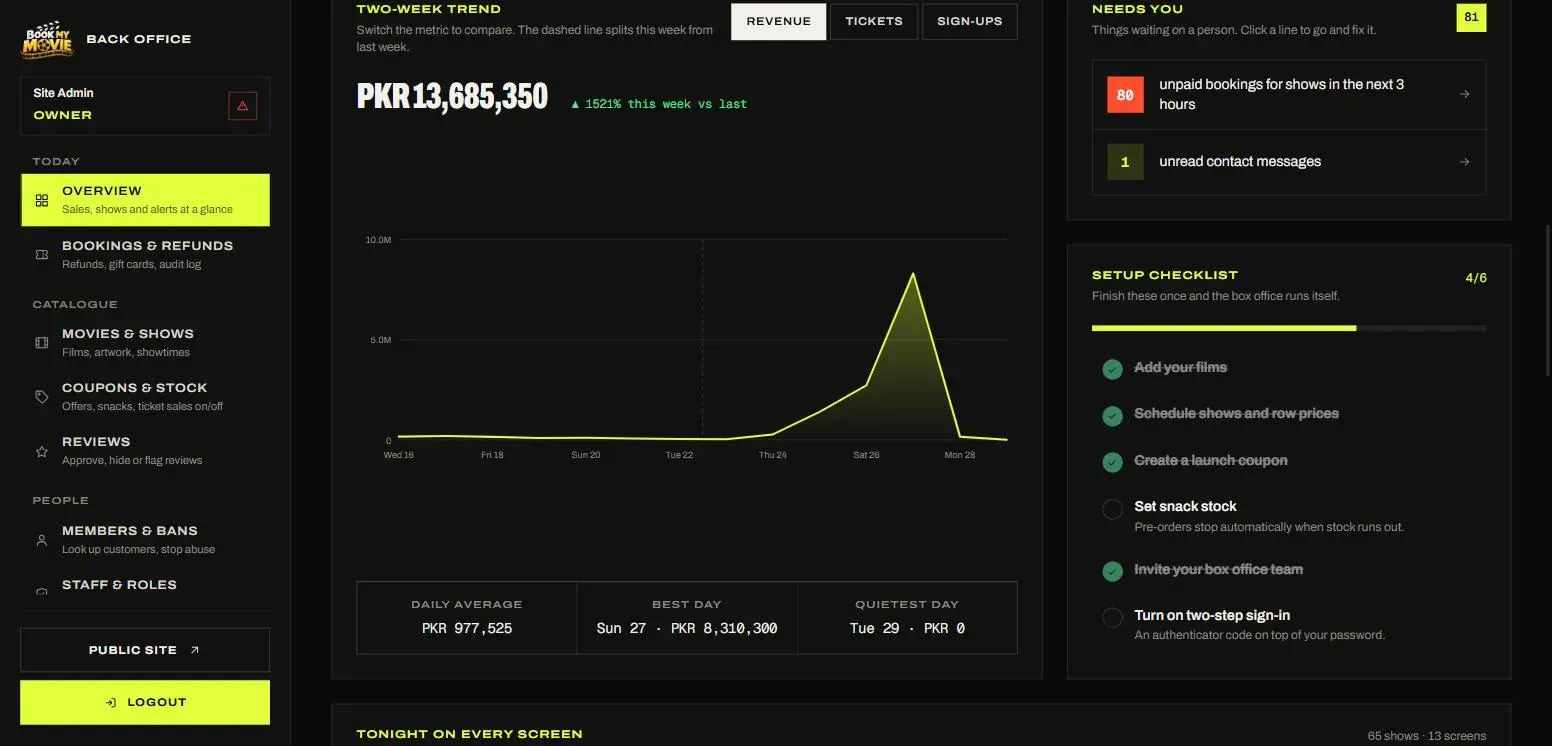Uncheck 'Create a launch coupon' item
Screen dimensions: 1552x746
(1112, 462)
